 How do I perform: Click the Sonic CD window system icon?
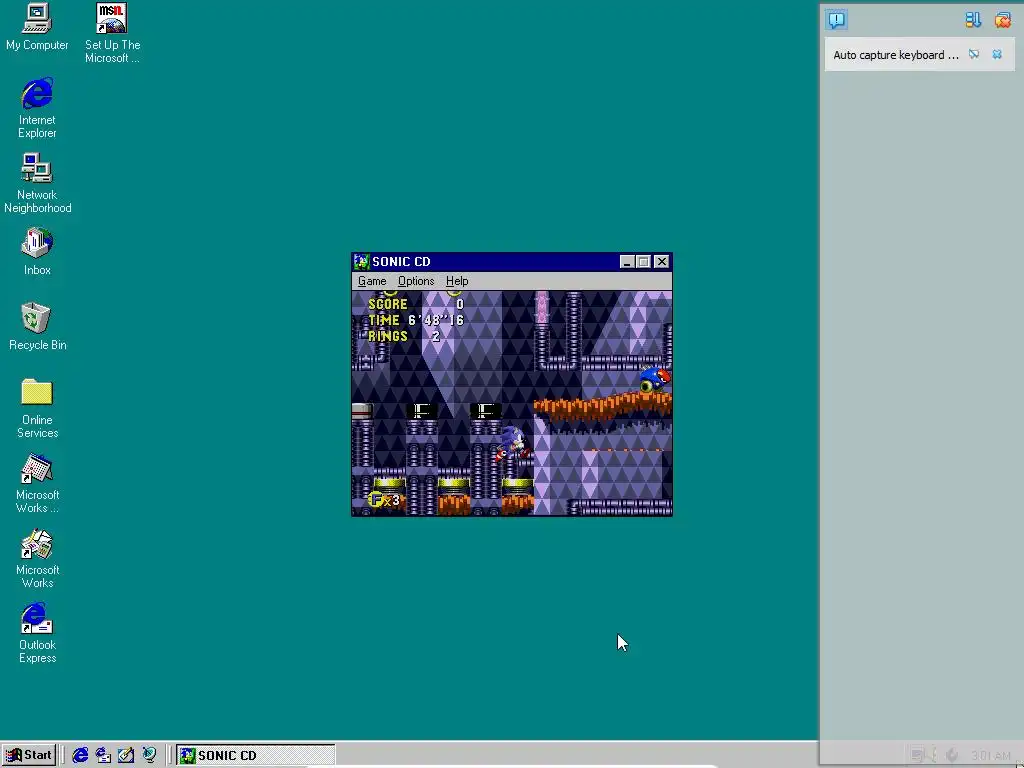(x=361, y=262)
